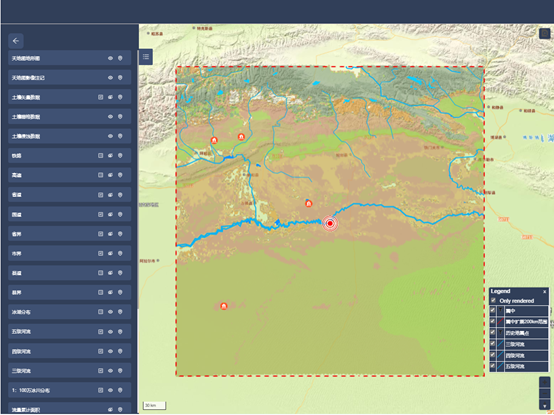Show the 铁路 layer with eye icon

110,156
